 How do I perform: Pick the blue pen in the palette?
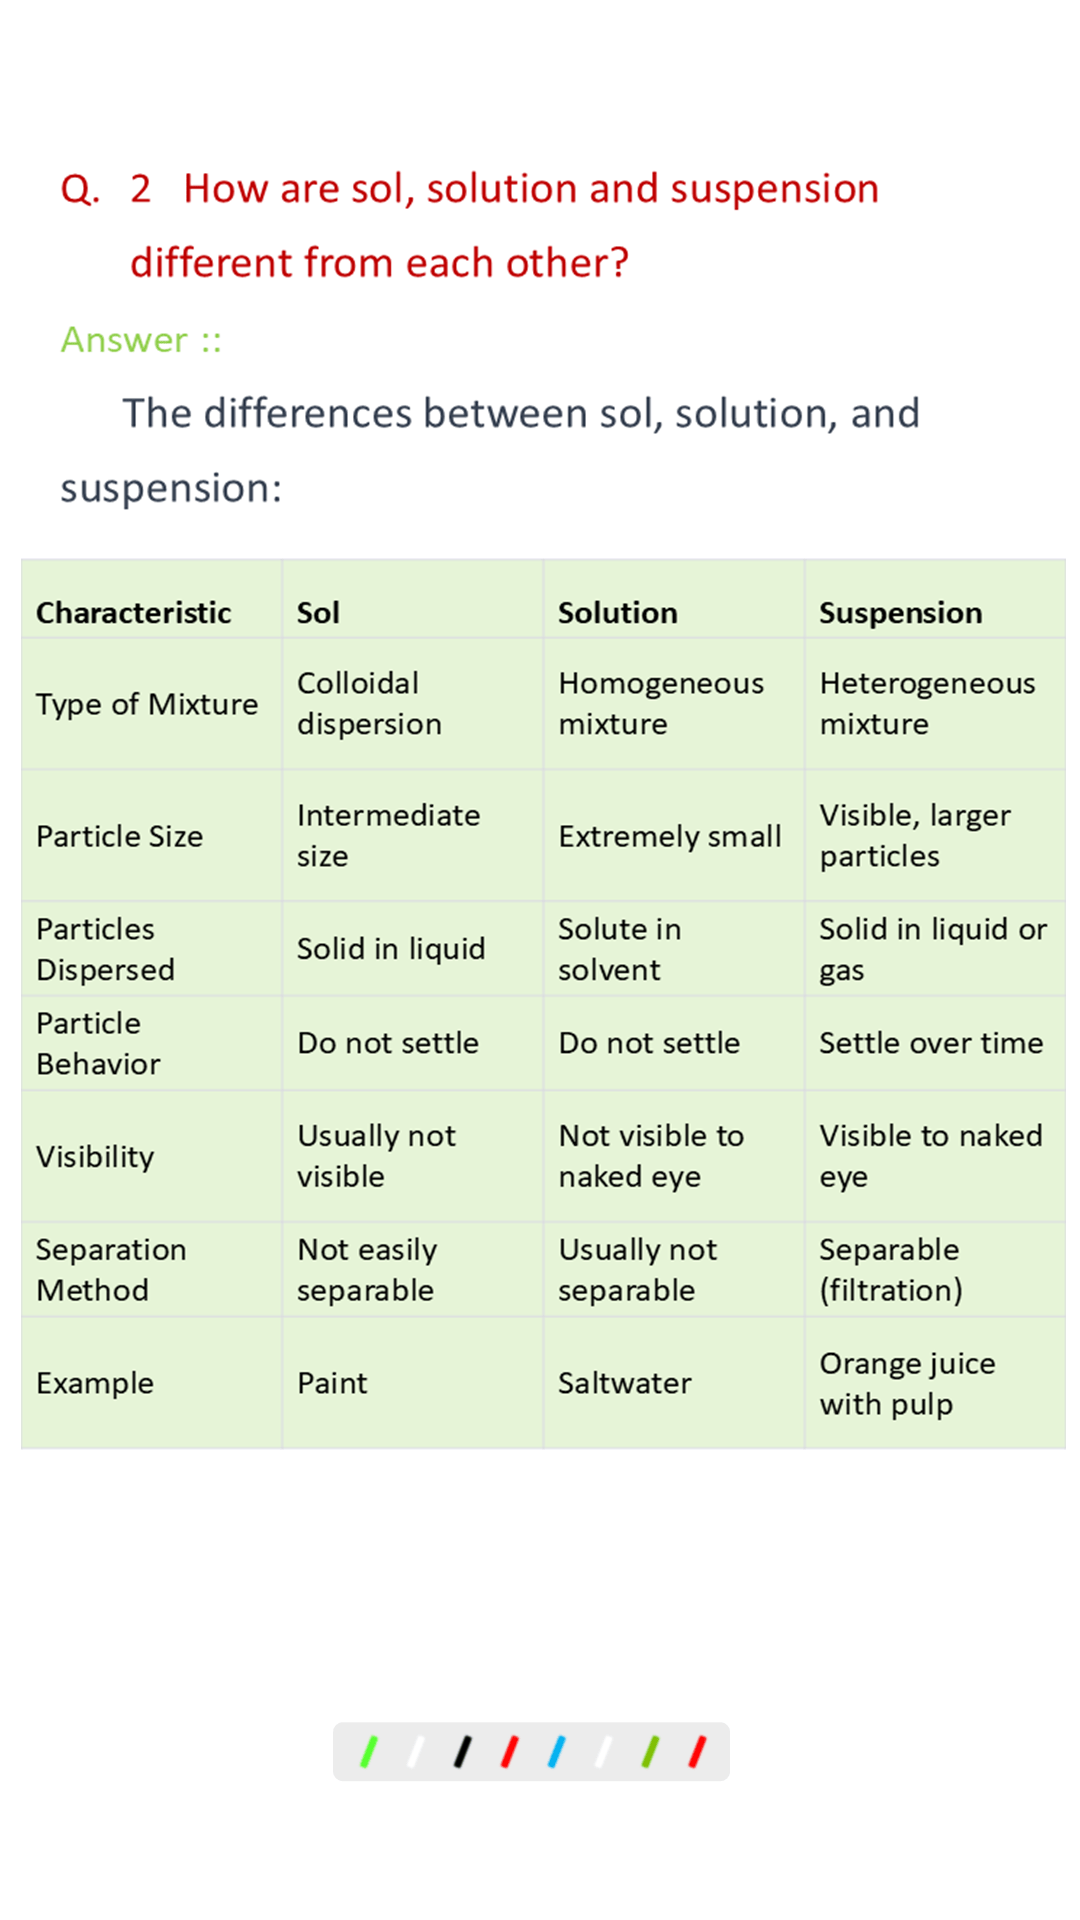[556, 1751]
